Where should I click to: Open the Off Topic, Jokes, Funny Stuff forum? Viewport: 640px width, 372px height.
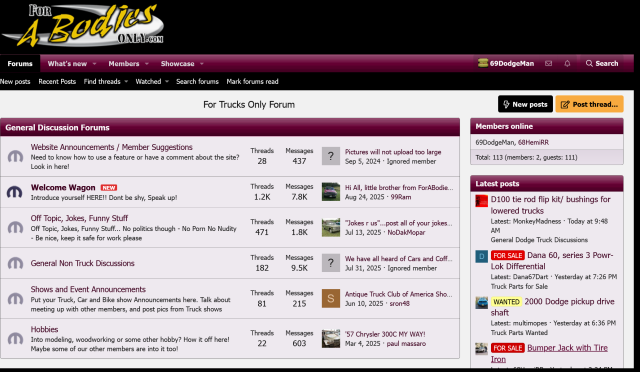click(x=79, y=218)
